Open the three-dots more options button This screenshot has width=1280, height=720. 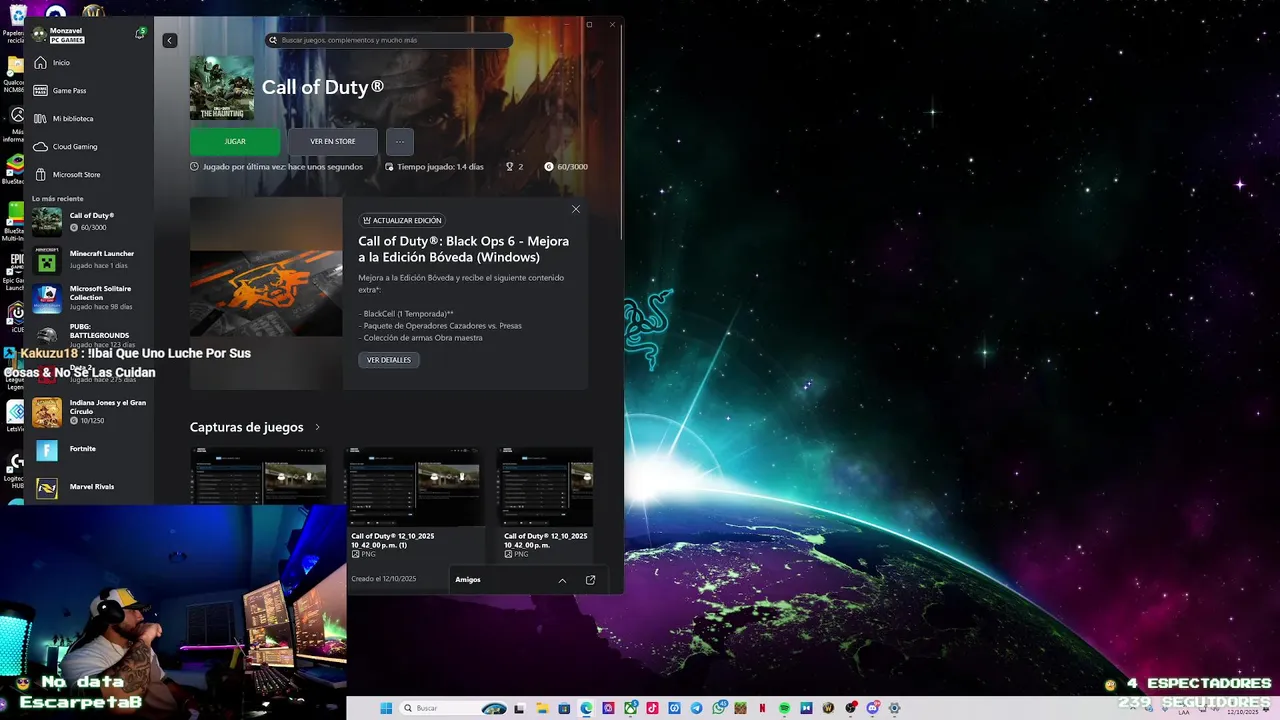tap(400, 141)
